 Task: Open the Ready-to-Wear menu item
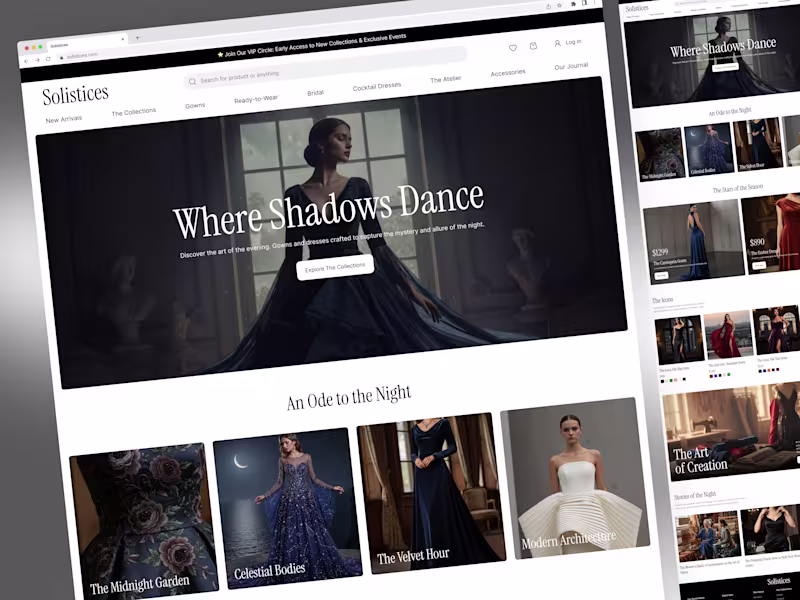tap(256, 99)
